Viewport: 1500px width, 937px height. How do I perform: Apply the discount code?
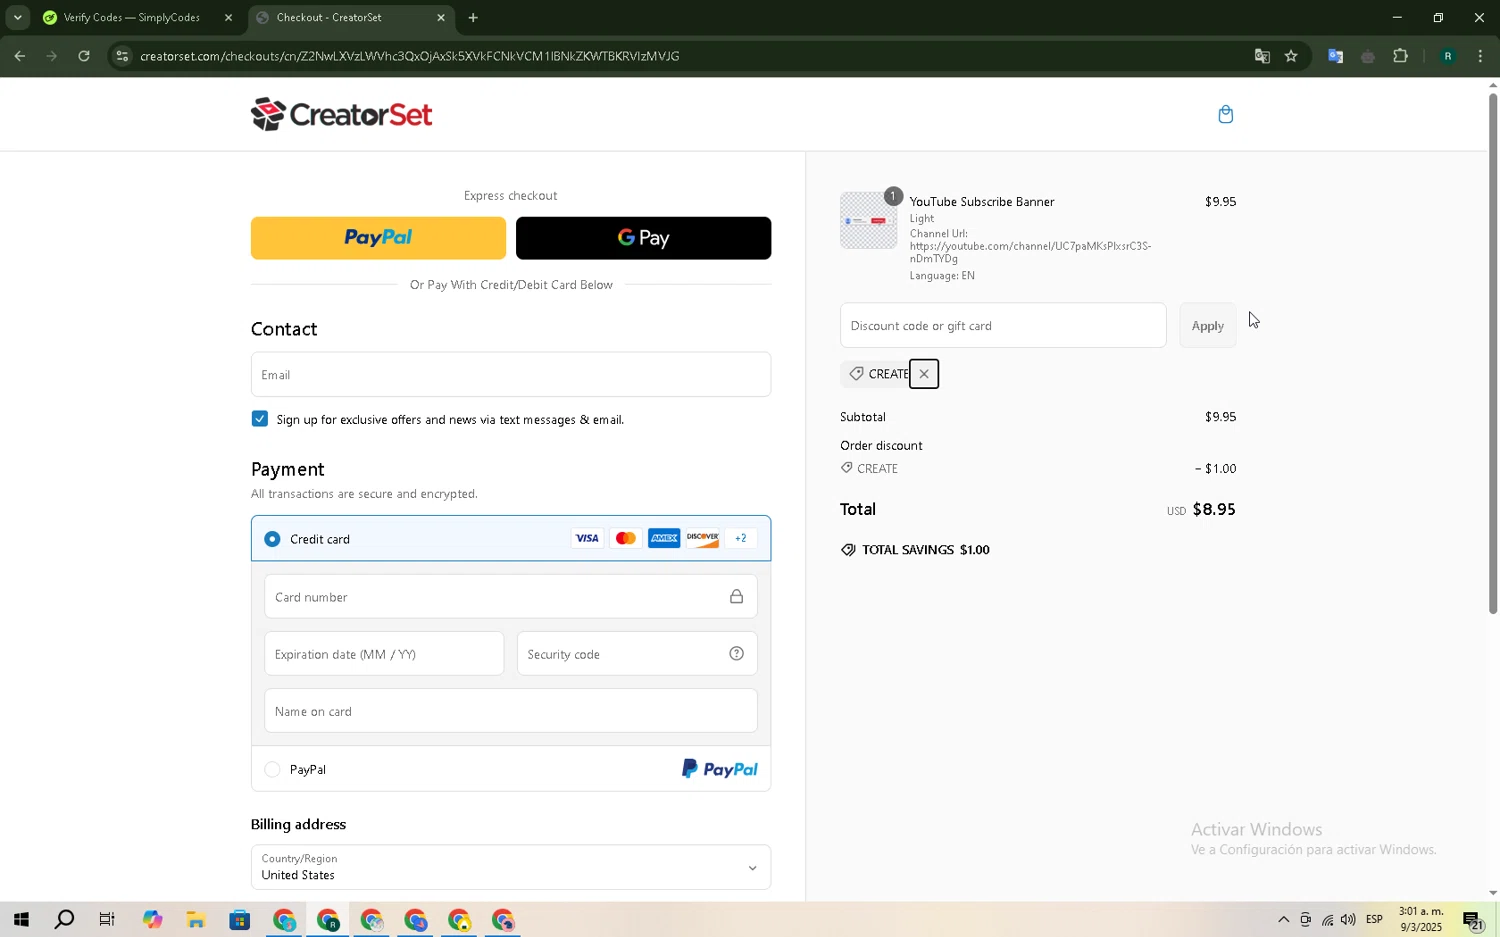coord(1207,326)
